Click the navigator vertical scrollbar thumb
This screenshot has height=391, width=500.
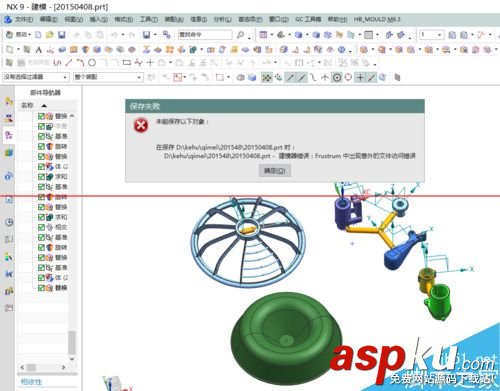[x=72, y=343]
